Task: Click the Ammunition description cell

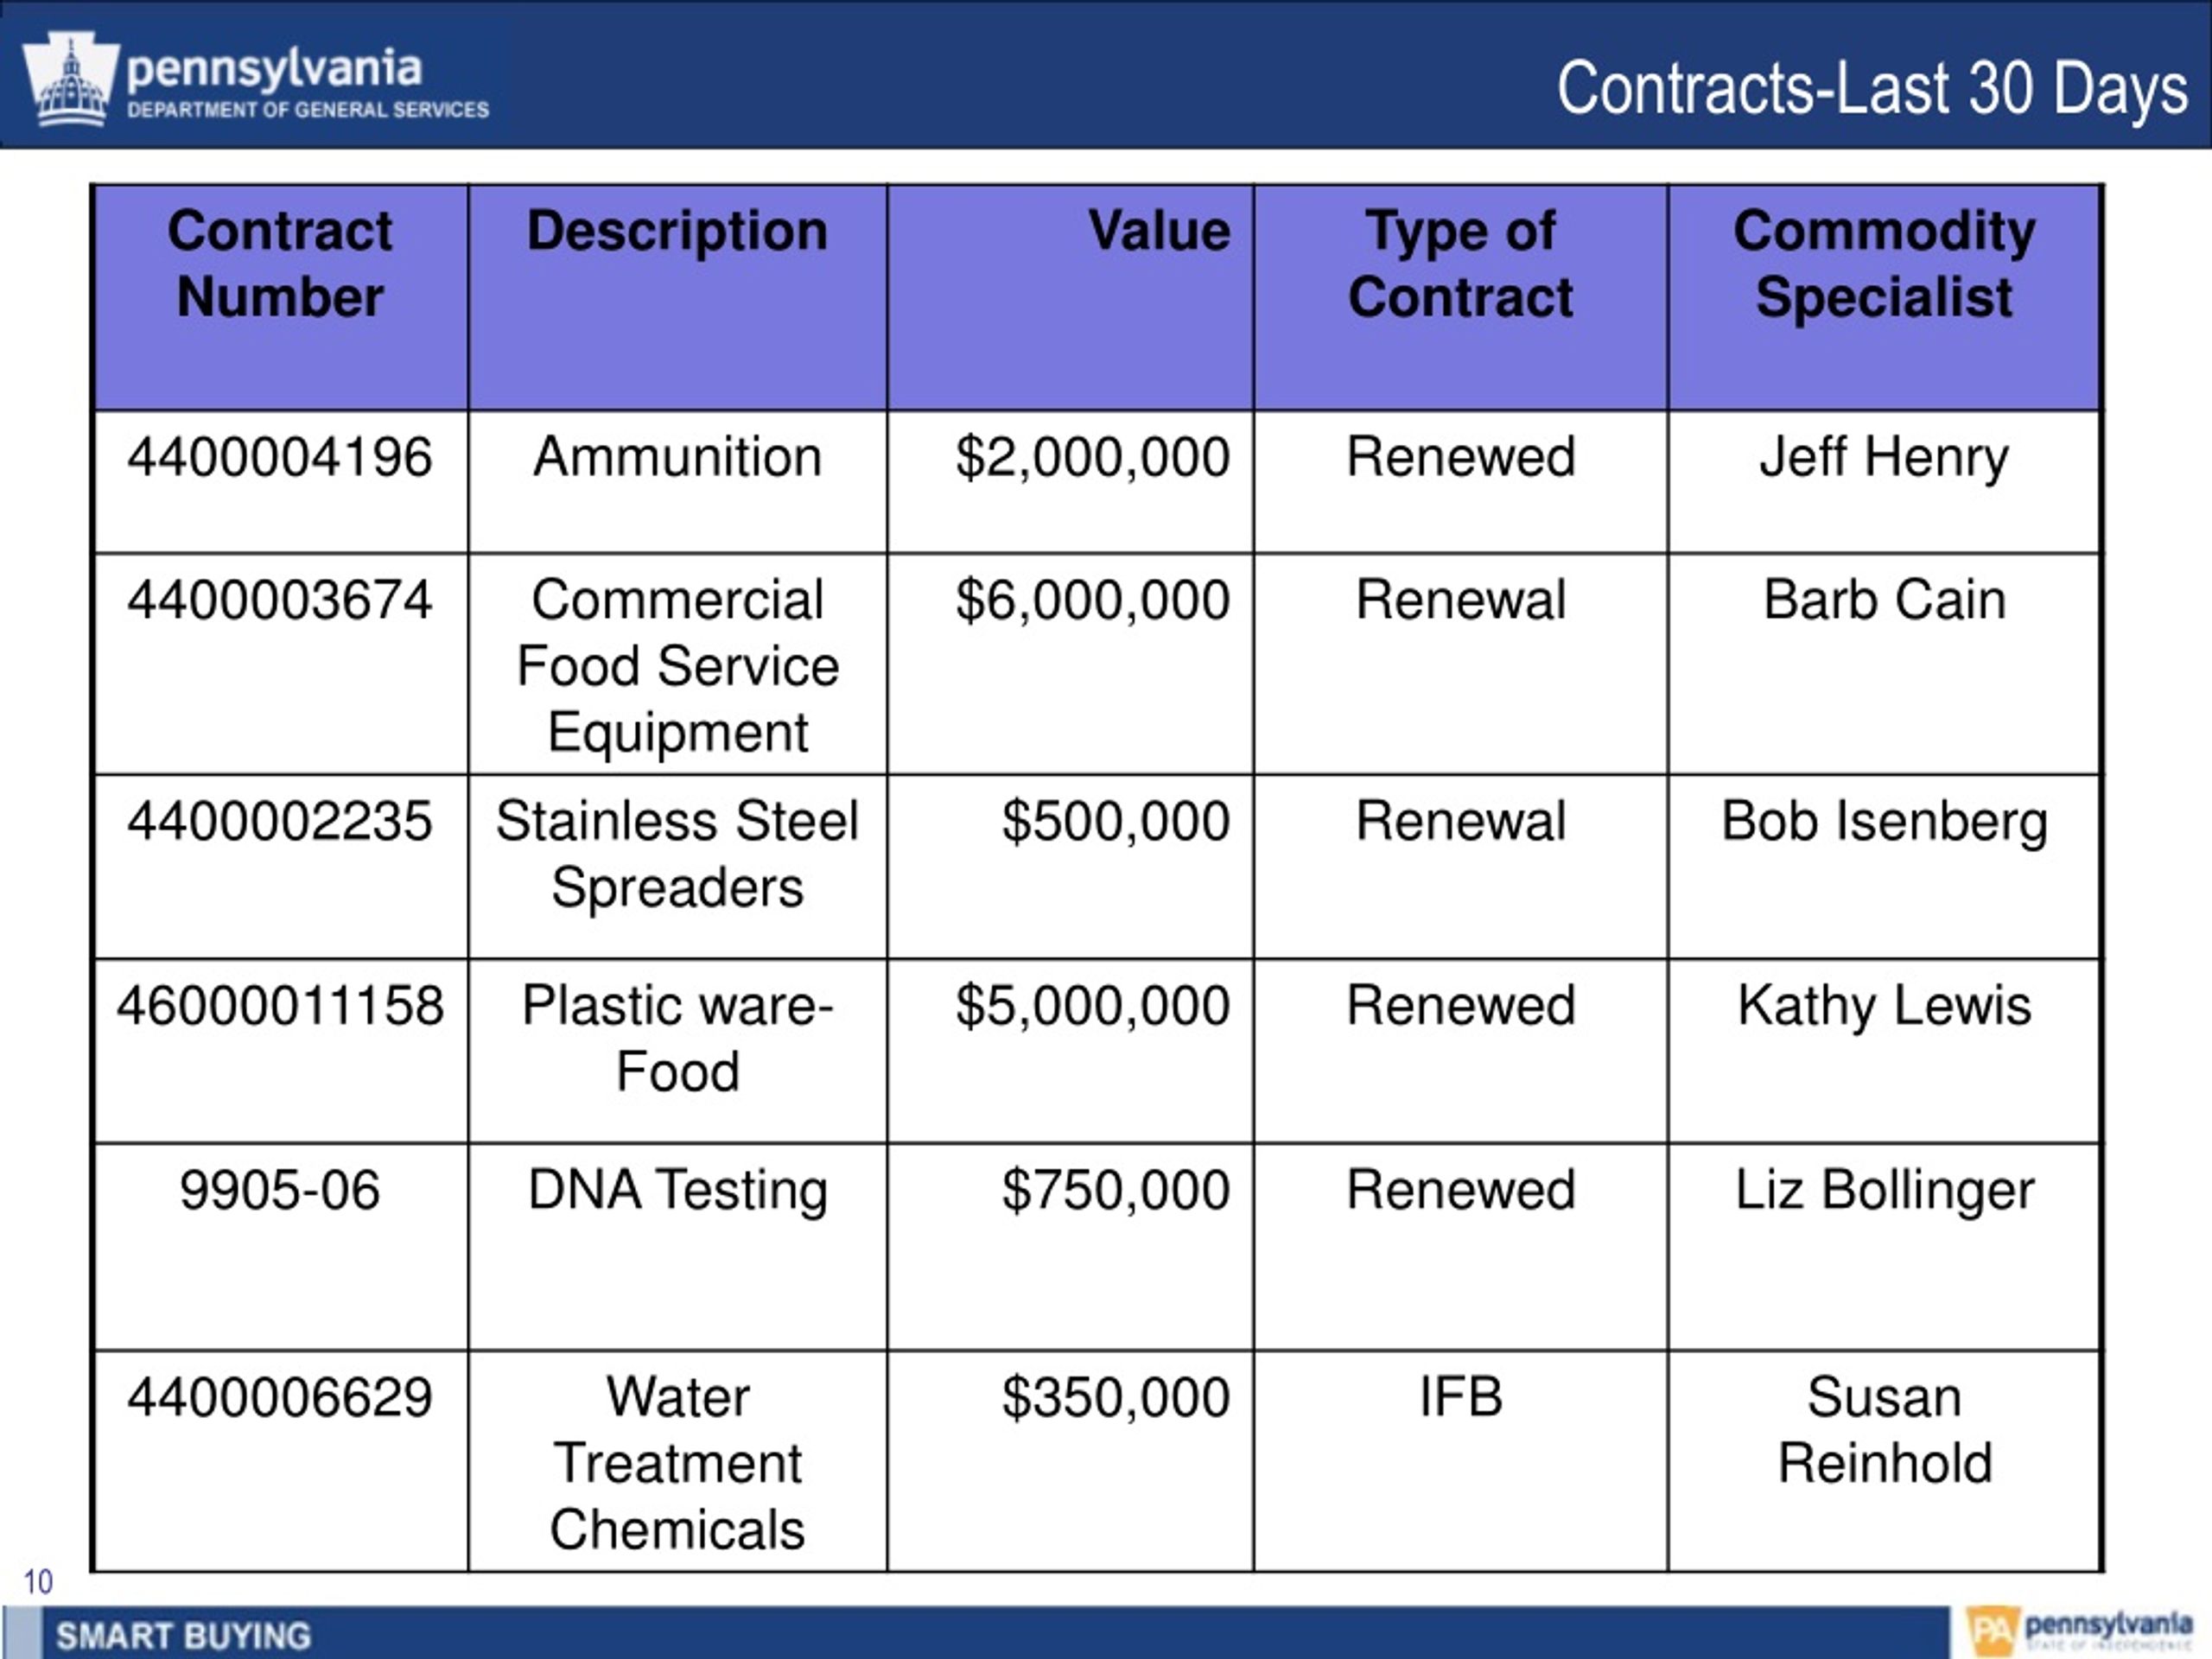Action: click(x=677, y=482)
